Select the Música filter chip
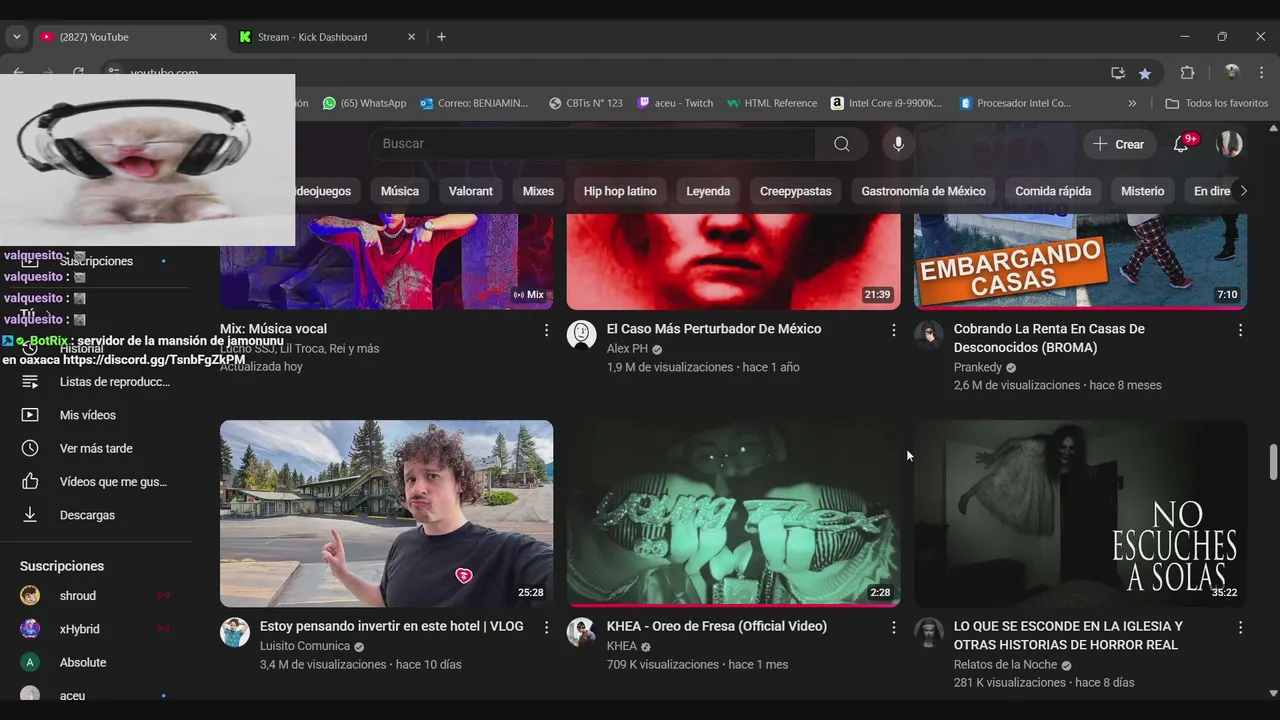 point(400,191)
